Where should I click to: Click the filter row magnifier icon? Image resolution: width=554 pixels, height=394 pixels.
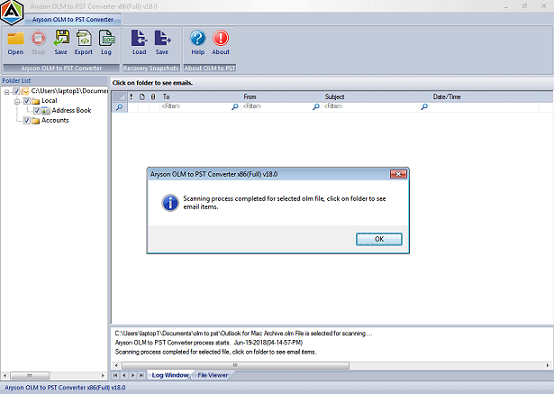[119, 107]
